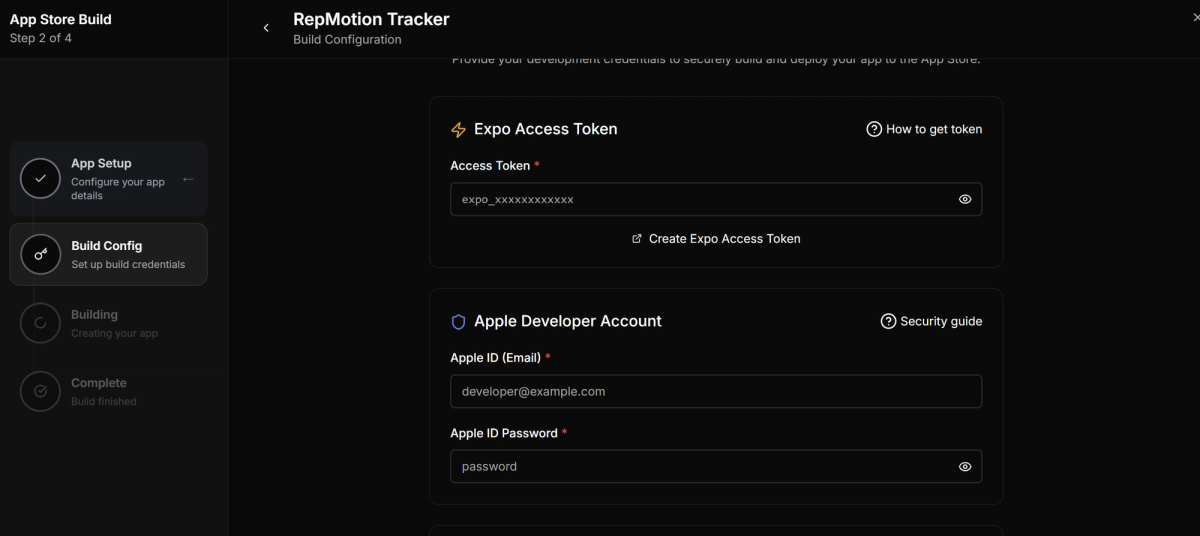Click the left arrow next to App Setup

point(188,179)
